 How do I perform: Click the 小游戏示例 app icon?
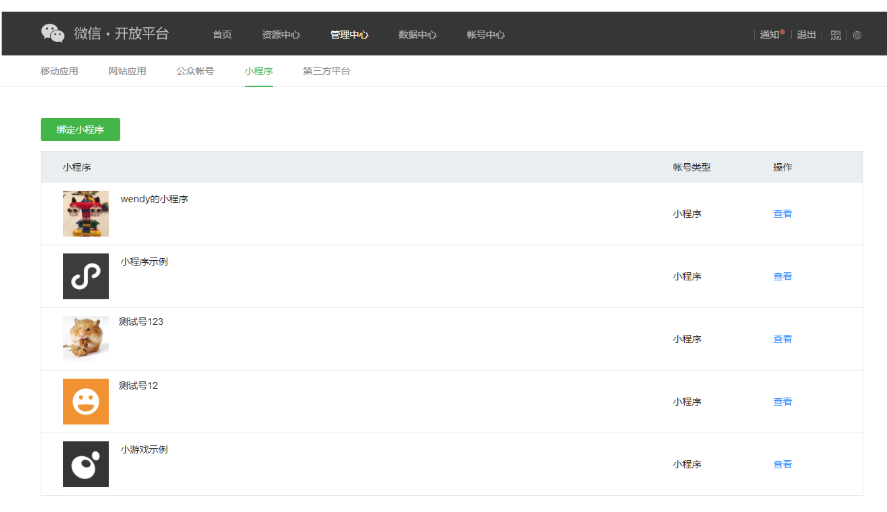pos(86,464)
